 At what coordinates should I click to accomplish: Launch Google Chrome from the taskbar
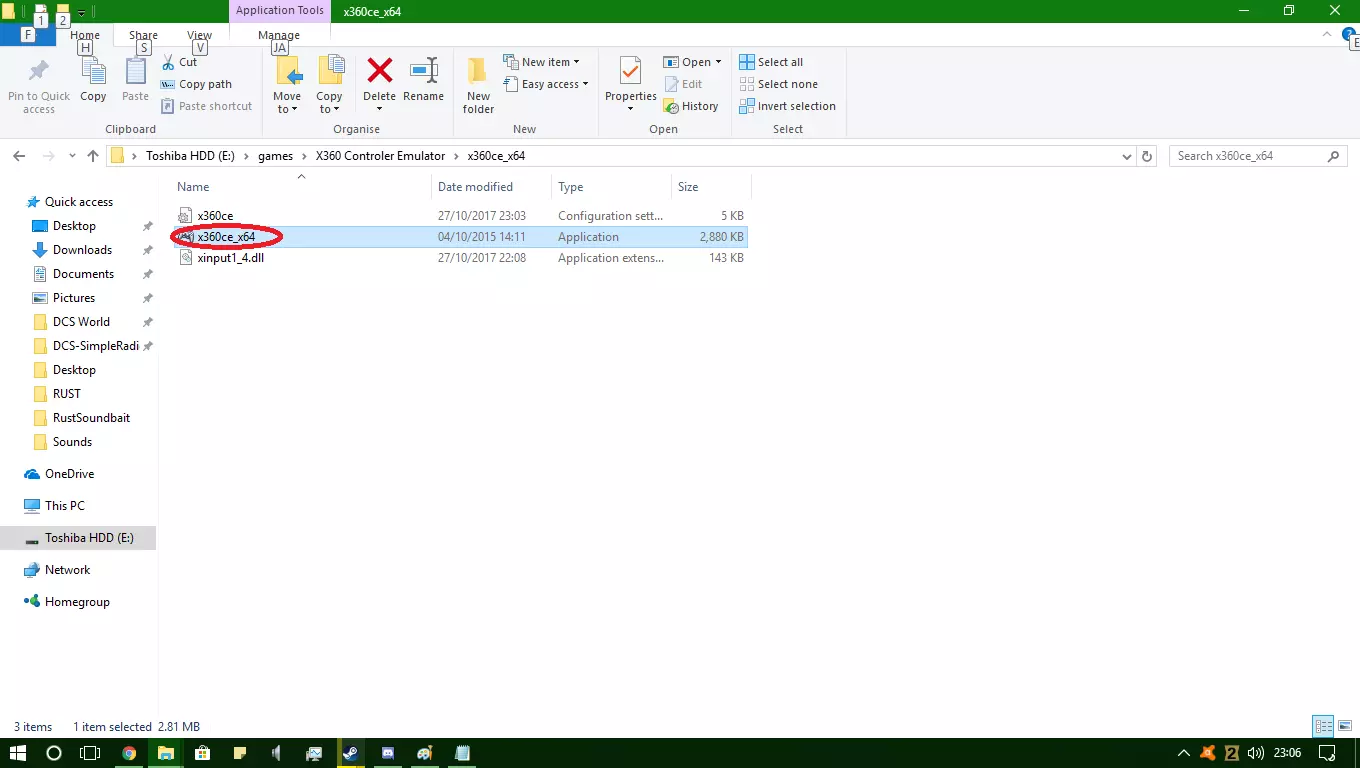point(129,753)
